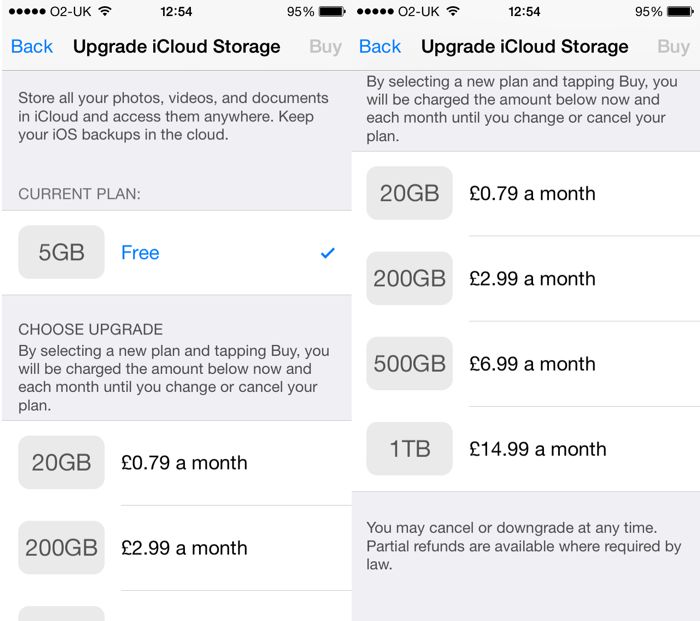Viewport: 700px width, 621px height.
Task: Tap the signal strength dots on left screen
Action: point(24,12)
